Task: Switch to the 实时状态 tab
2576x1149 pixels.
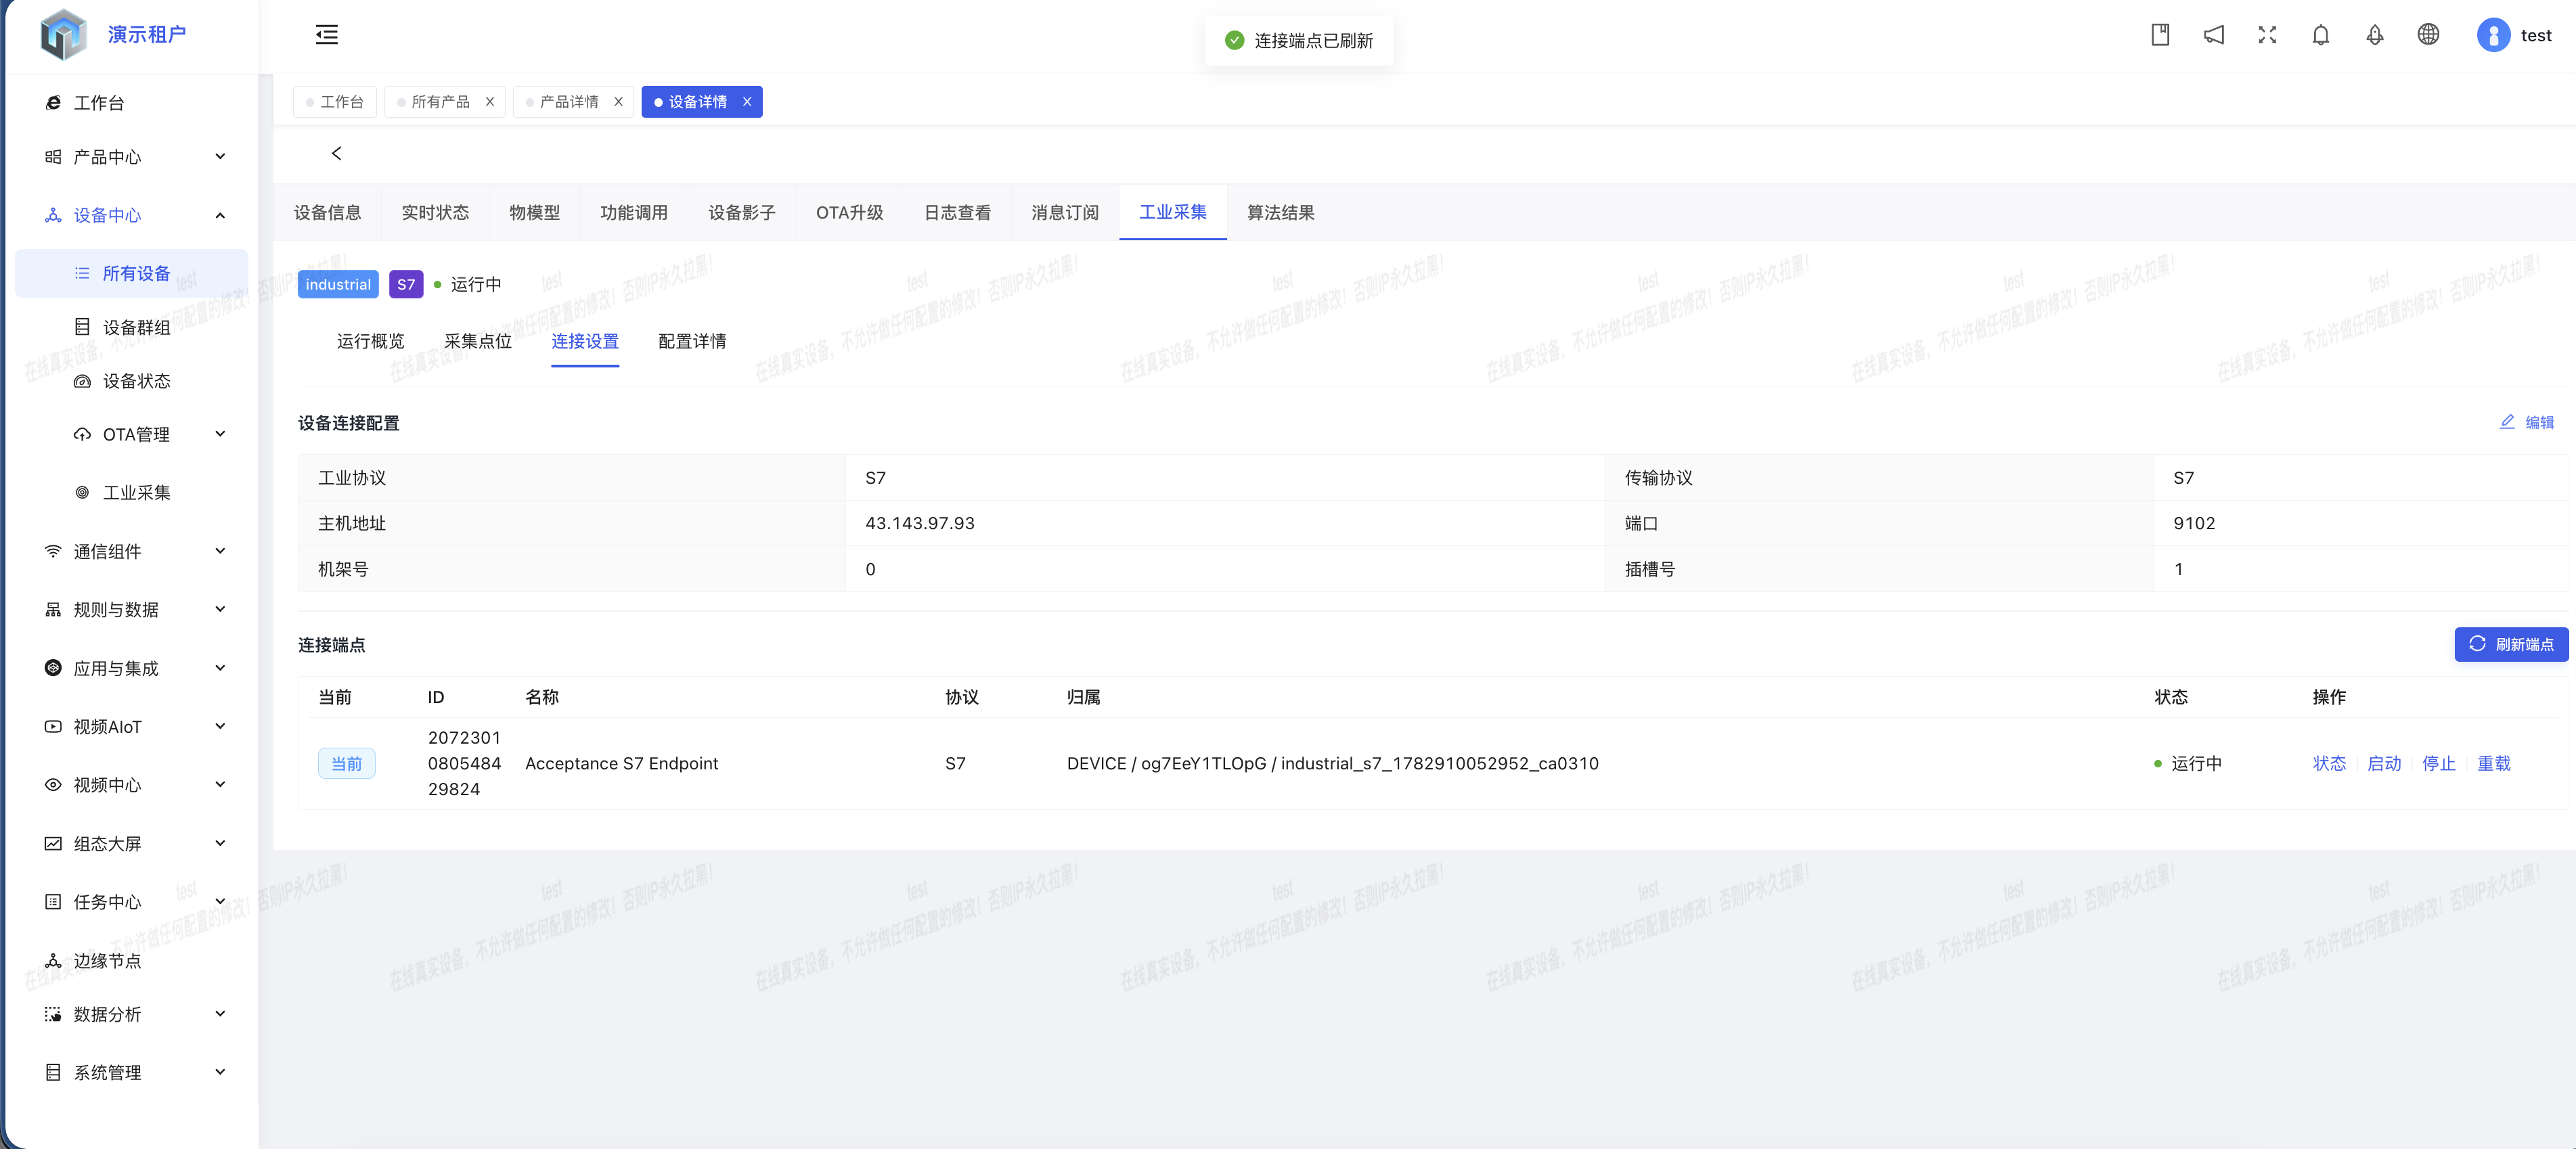Action: click(x=435, y=212)
